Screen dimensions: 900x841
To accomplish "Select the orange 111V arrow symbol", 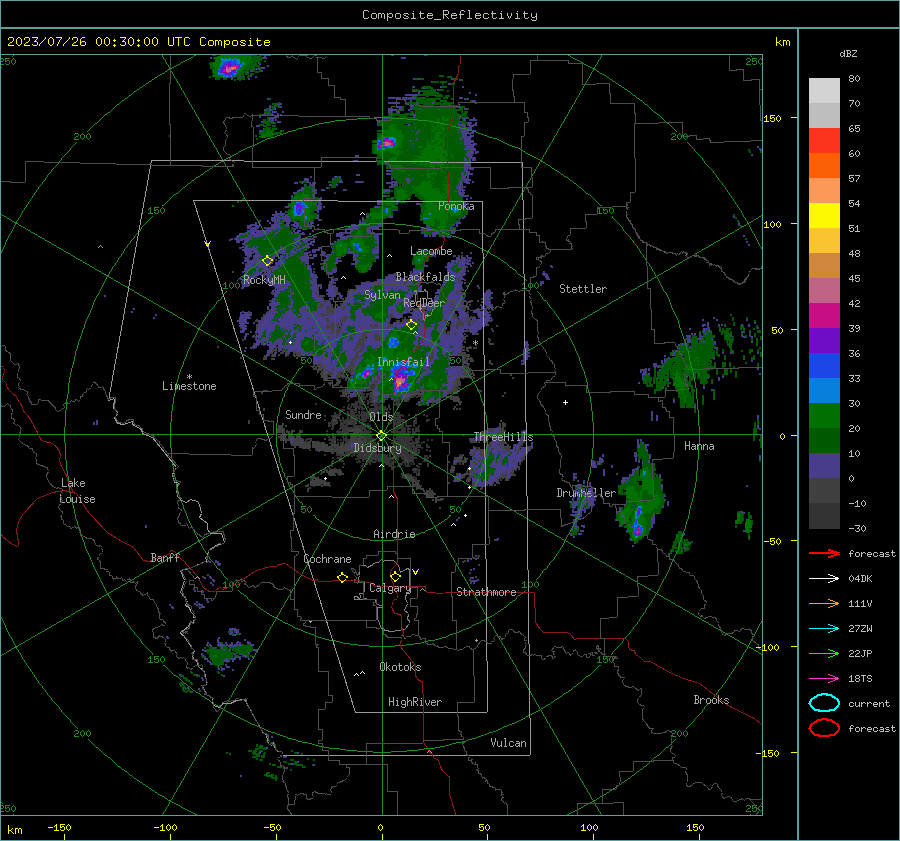I will click(x=824, y=603).
